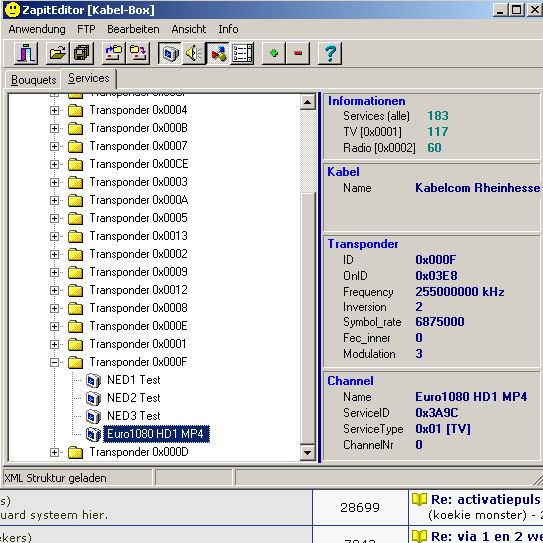Select Transponder 0x0008 in the tree
The width and height of the screenshot is (543, 543).
coord(139,308)
